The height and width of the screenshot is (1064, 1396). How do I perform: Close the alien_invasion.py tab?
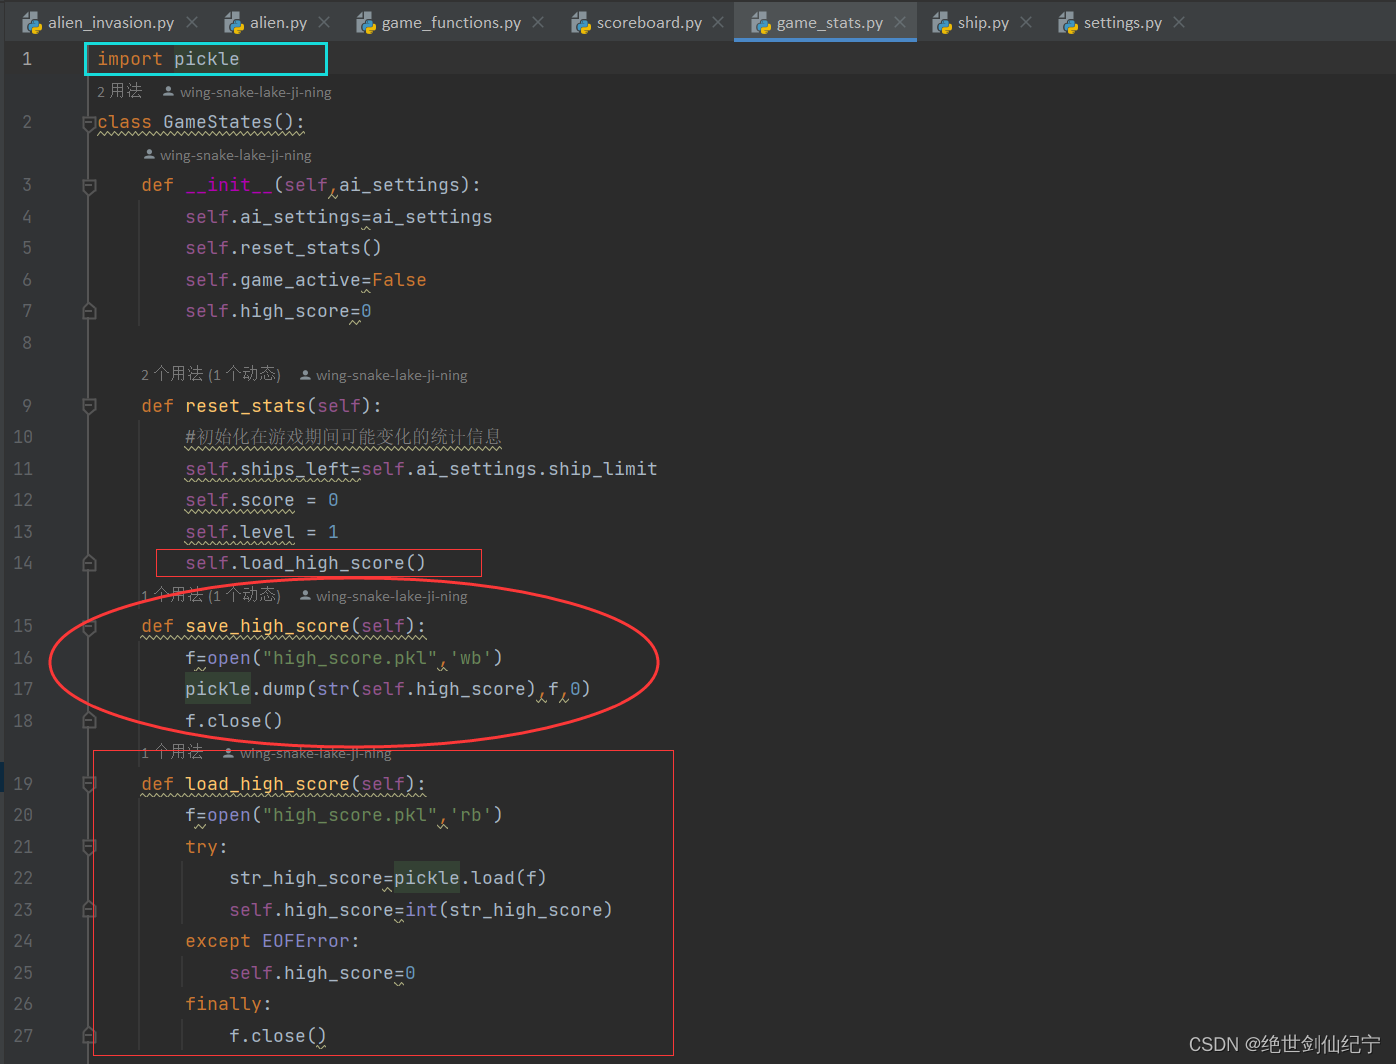(192, 22)
